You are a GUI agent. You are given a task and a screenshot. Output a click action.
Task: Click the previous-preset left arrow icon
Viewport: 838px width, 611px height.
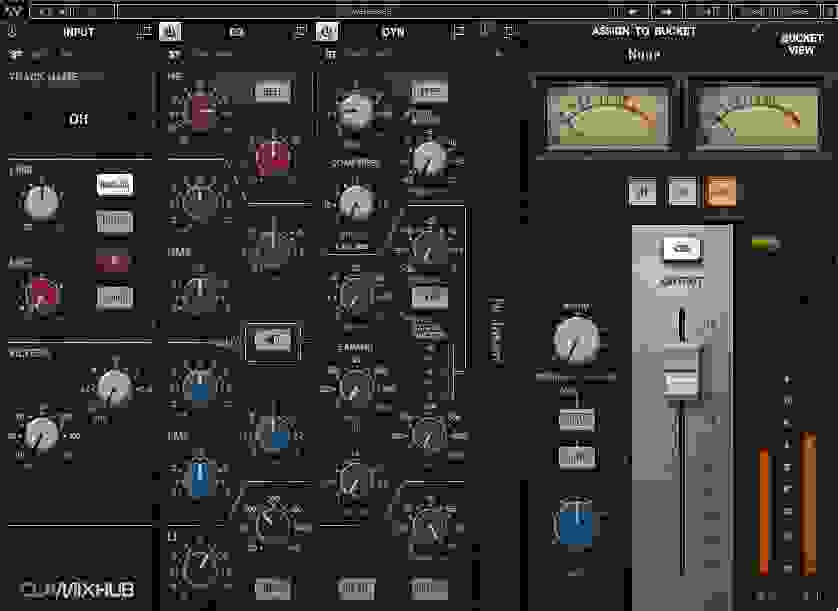(636, 11)
